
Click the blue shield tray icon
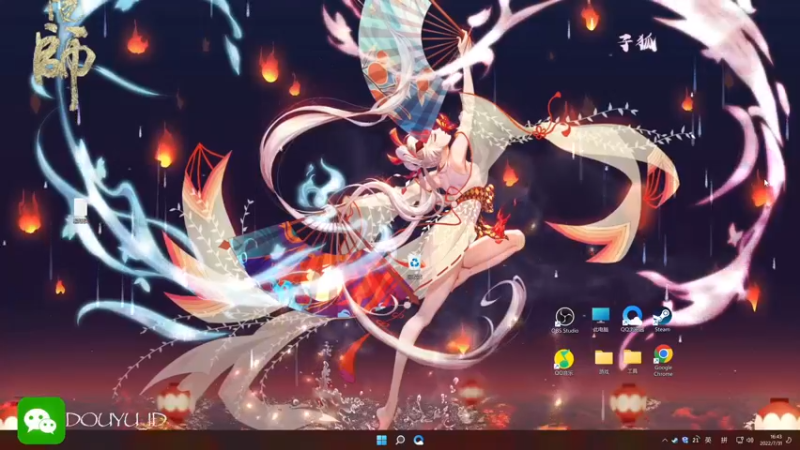[x=685, y=440]
